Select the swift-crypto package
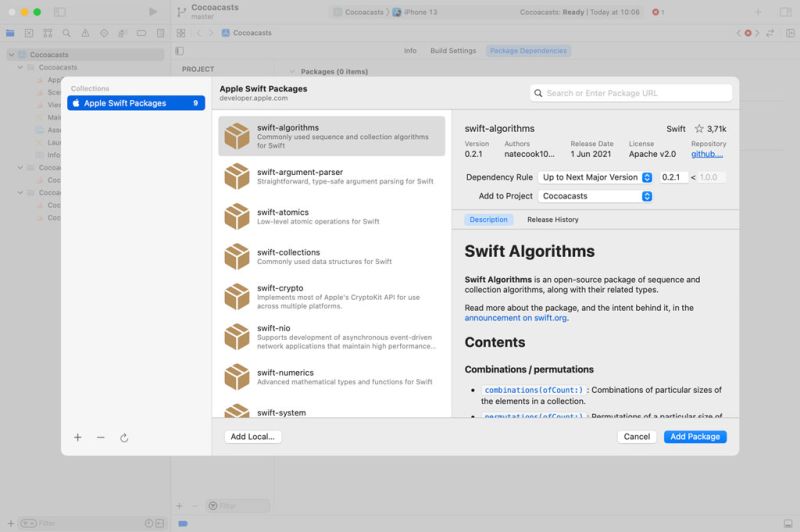The width and height of the screenshot is (800, 532). coord(332,297)
